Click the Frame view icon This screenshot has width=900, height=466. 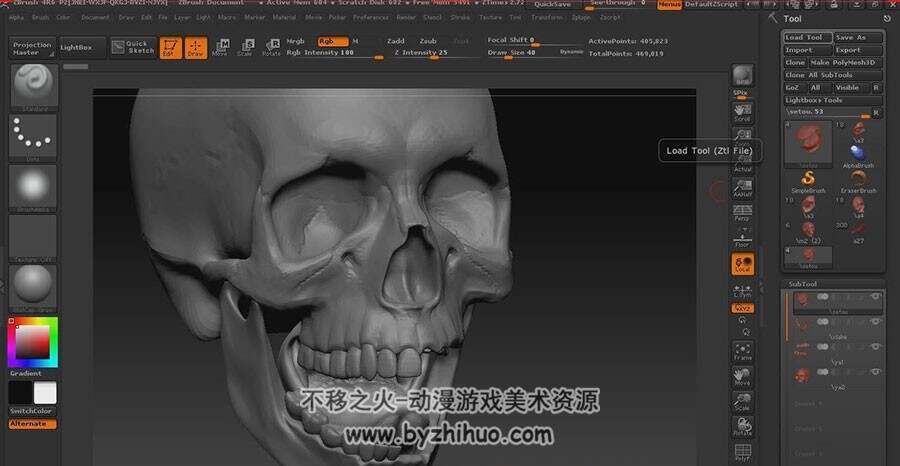click(743, 351)
